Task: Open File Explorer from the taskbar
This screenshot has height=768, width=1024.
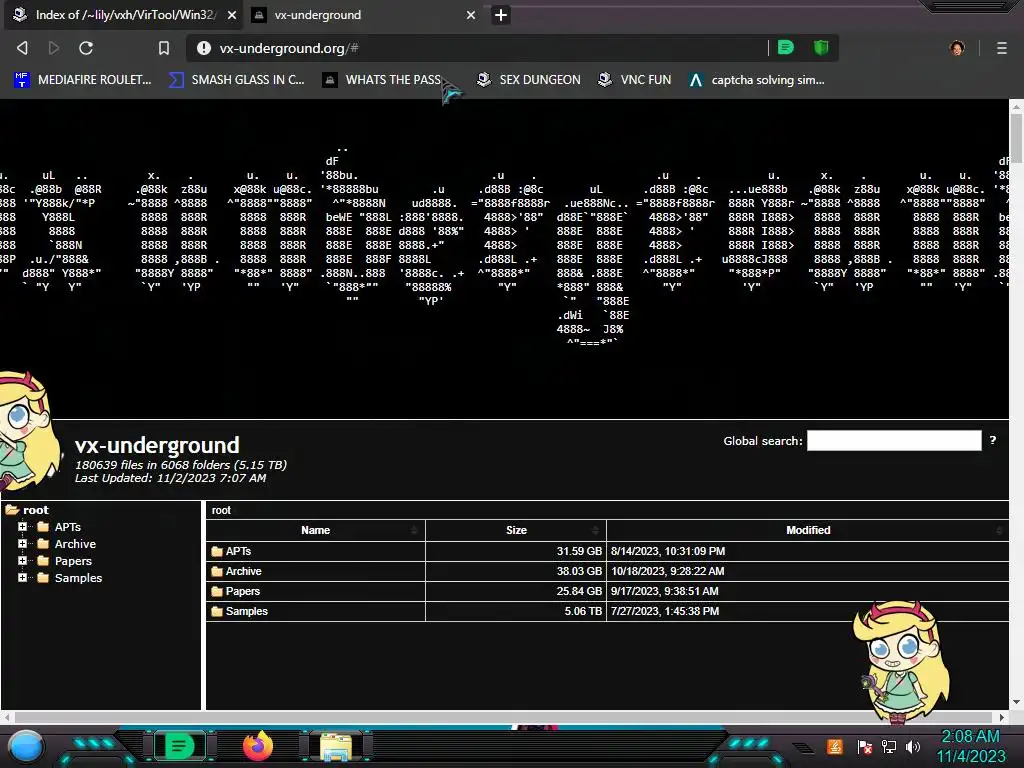Action: (336, 746)
